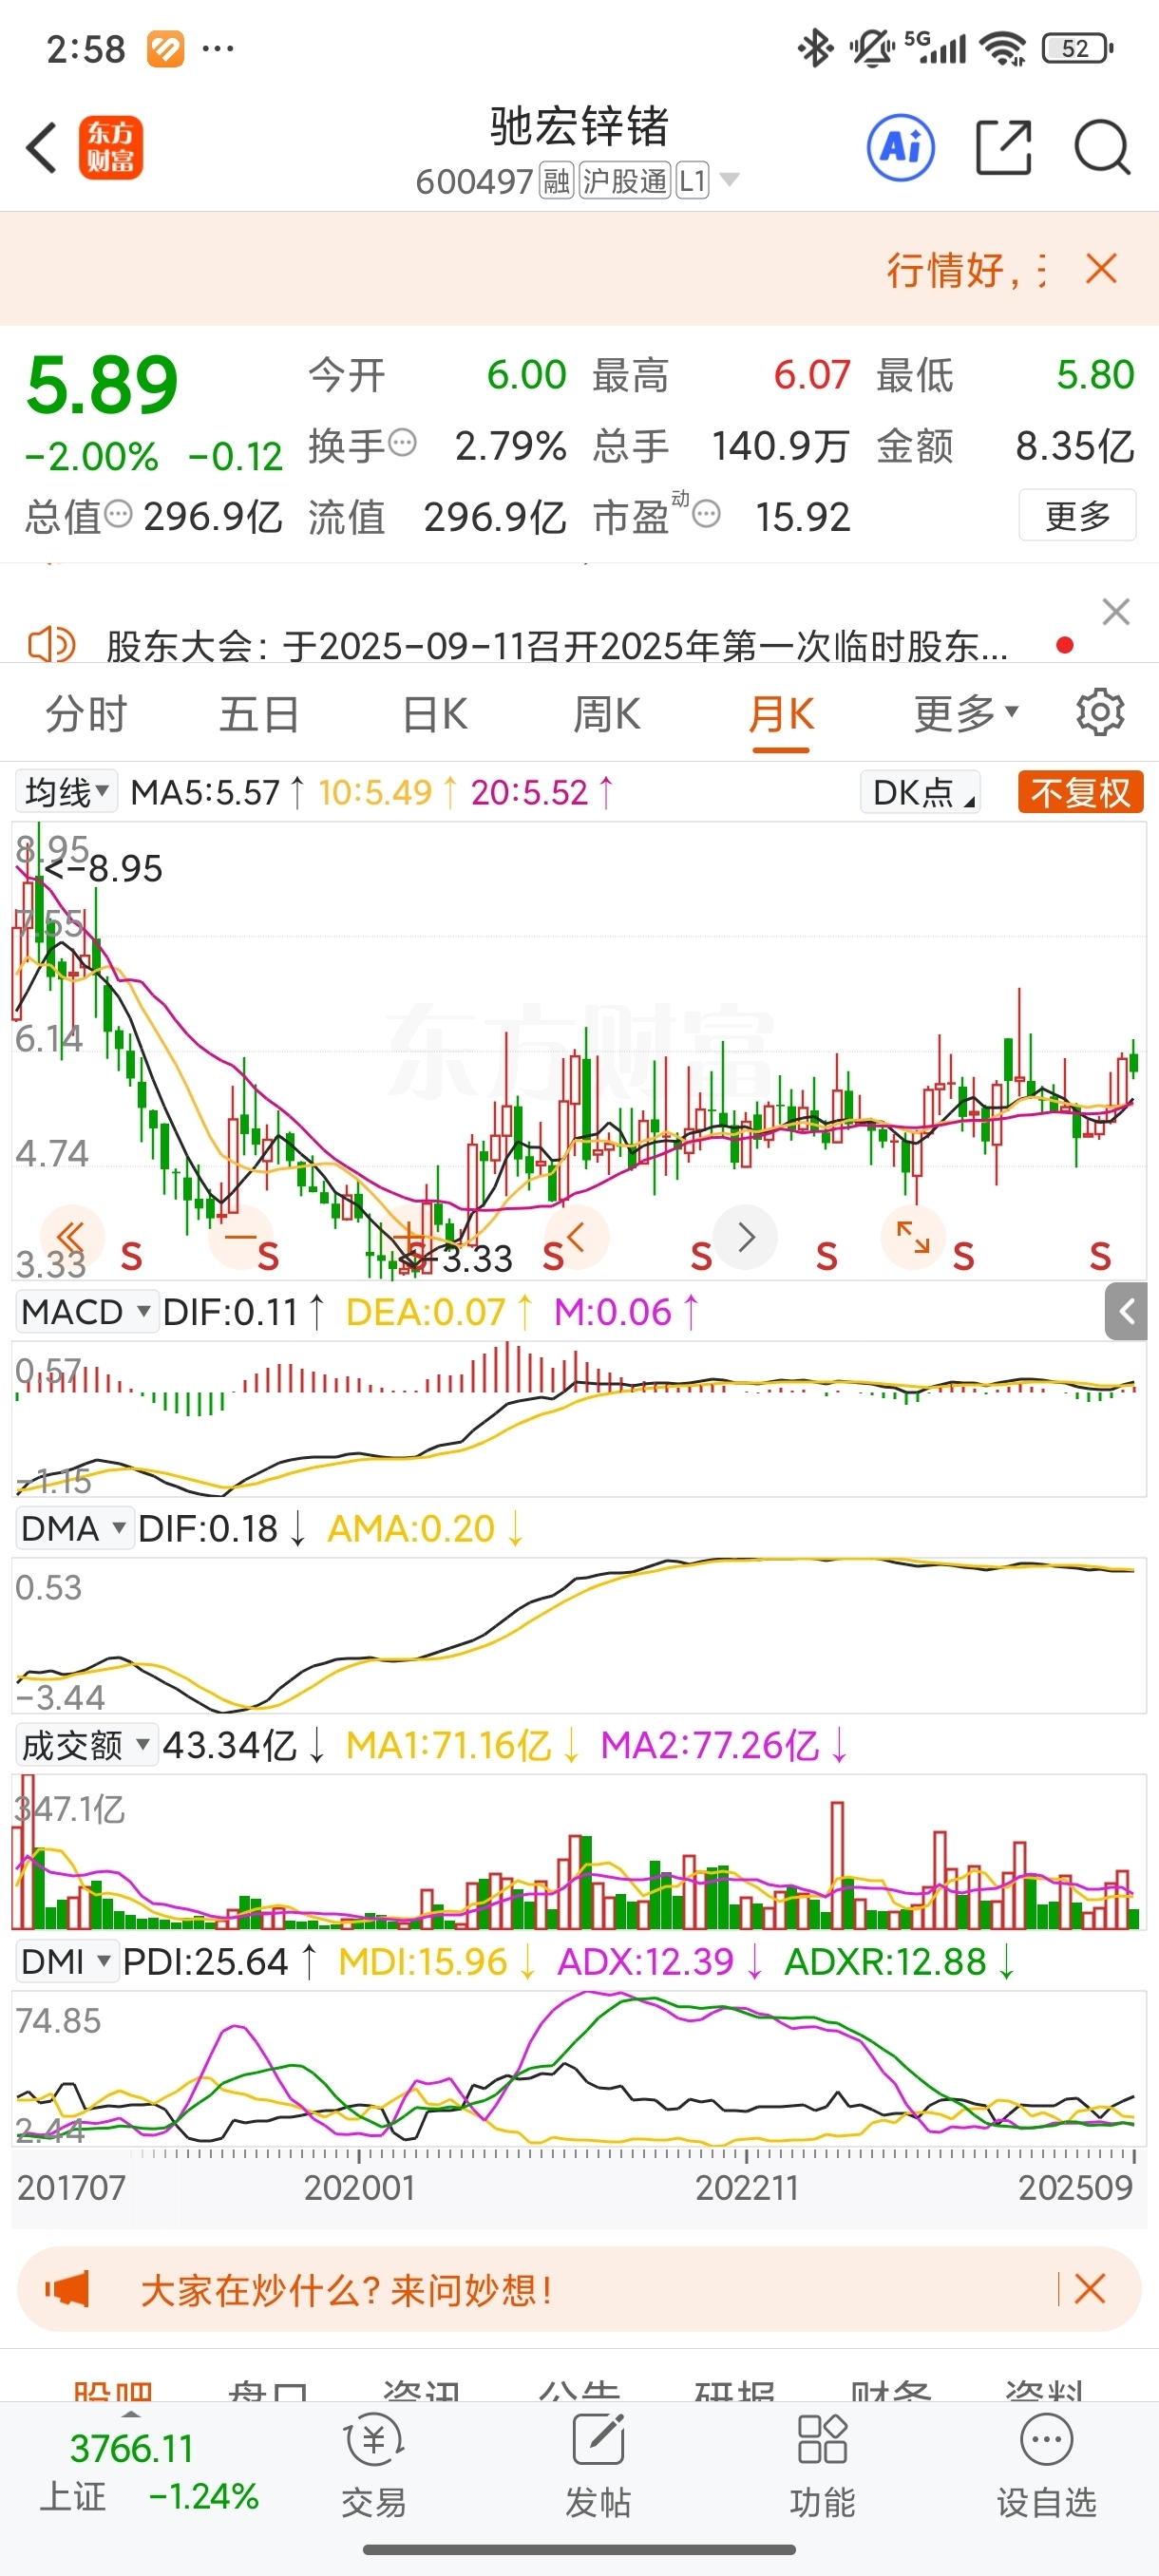Open the Ai assistant icon
Viewport: 1159px width, 2576px height.
point(901,148)
